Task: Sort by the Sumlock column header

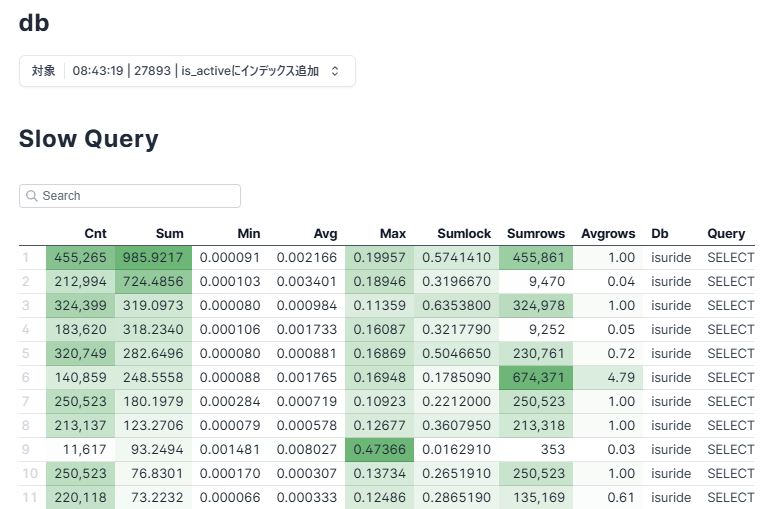Action: (464, 234)
